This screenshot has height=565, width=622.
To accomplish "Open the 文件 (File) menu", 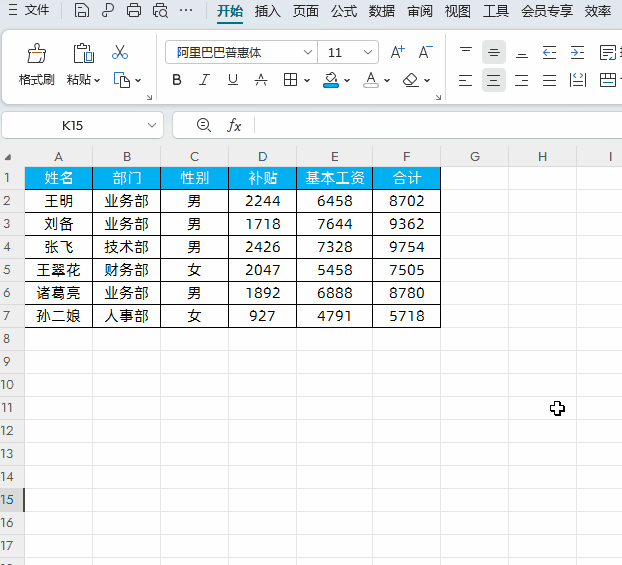I will click(29, 11).
